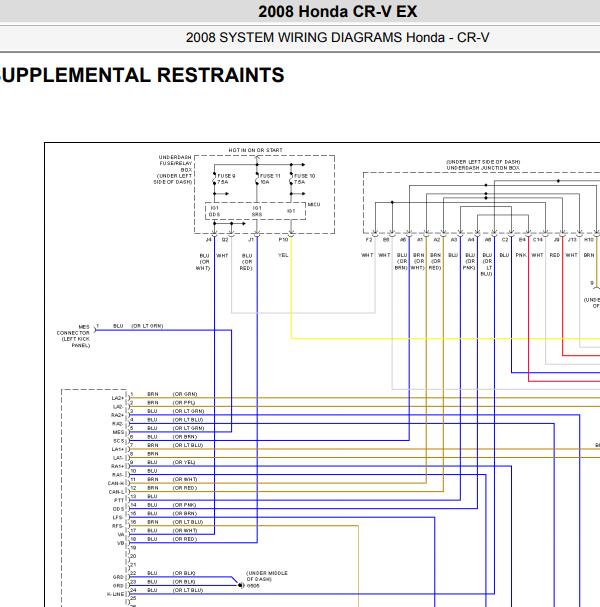
Task: Click the "RED" wire color label under J9
Action: 555,255
